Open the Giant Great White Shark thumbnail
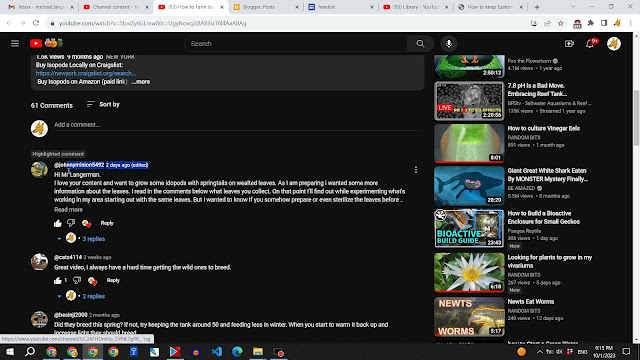This screenshot has width=640, height=360. pos(469,186)
